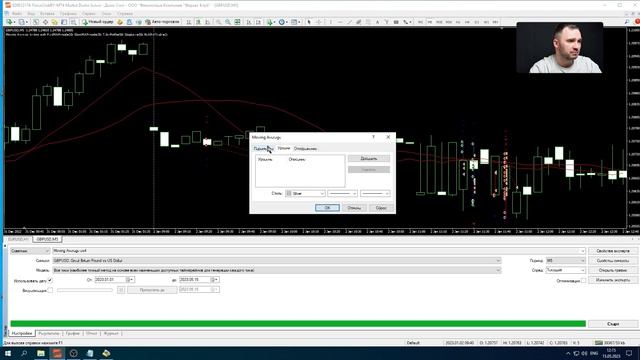Set timeframe to M1
The width and height of the screenshot is (640, 360).
click(420, 22)
